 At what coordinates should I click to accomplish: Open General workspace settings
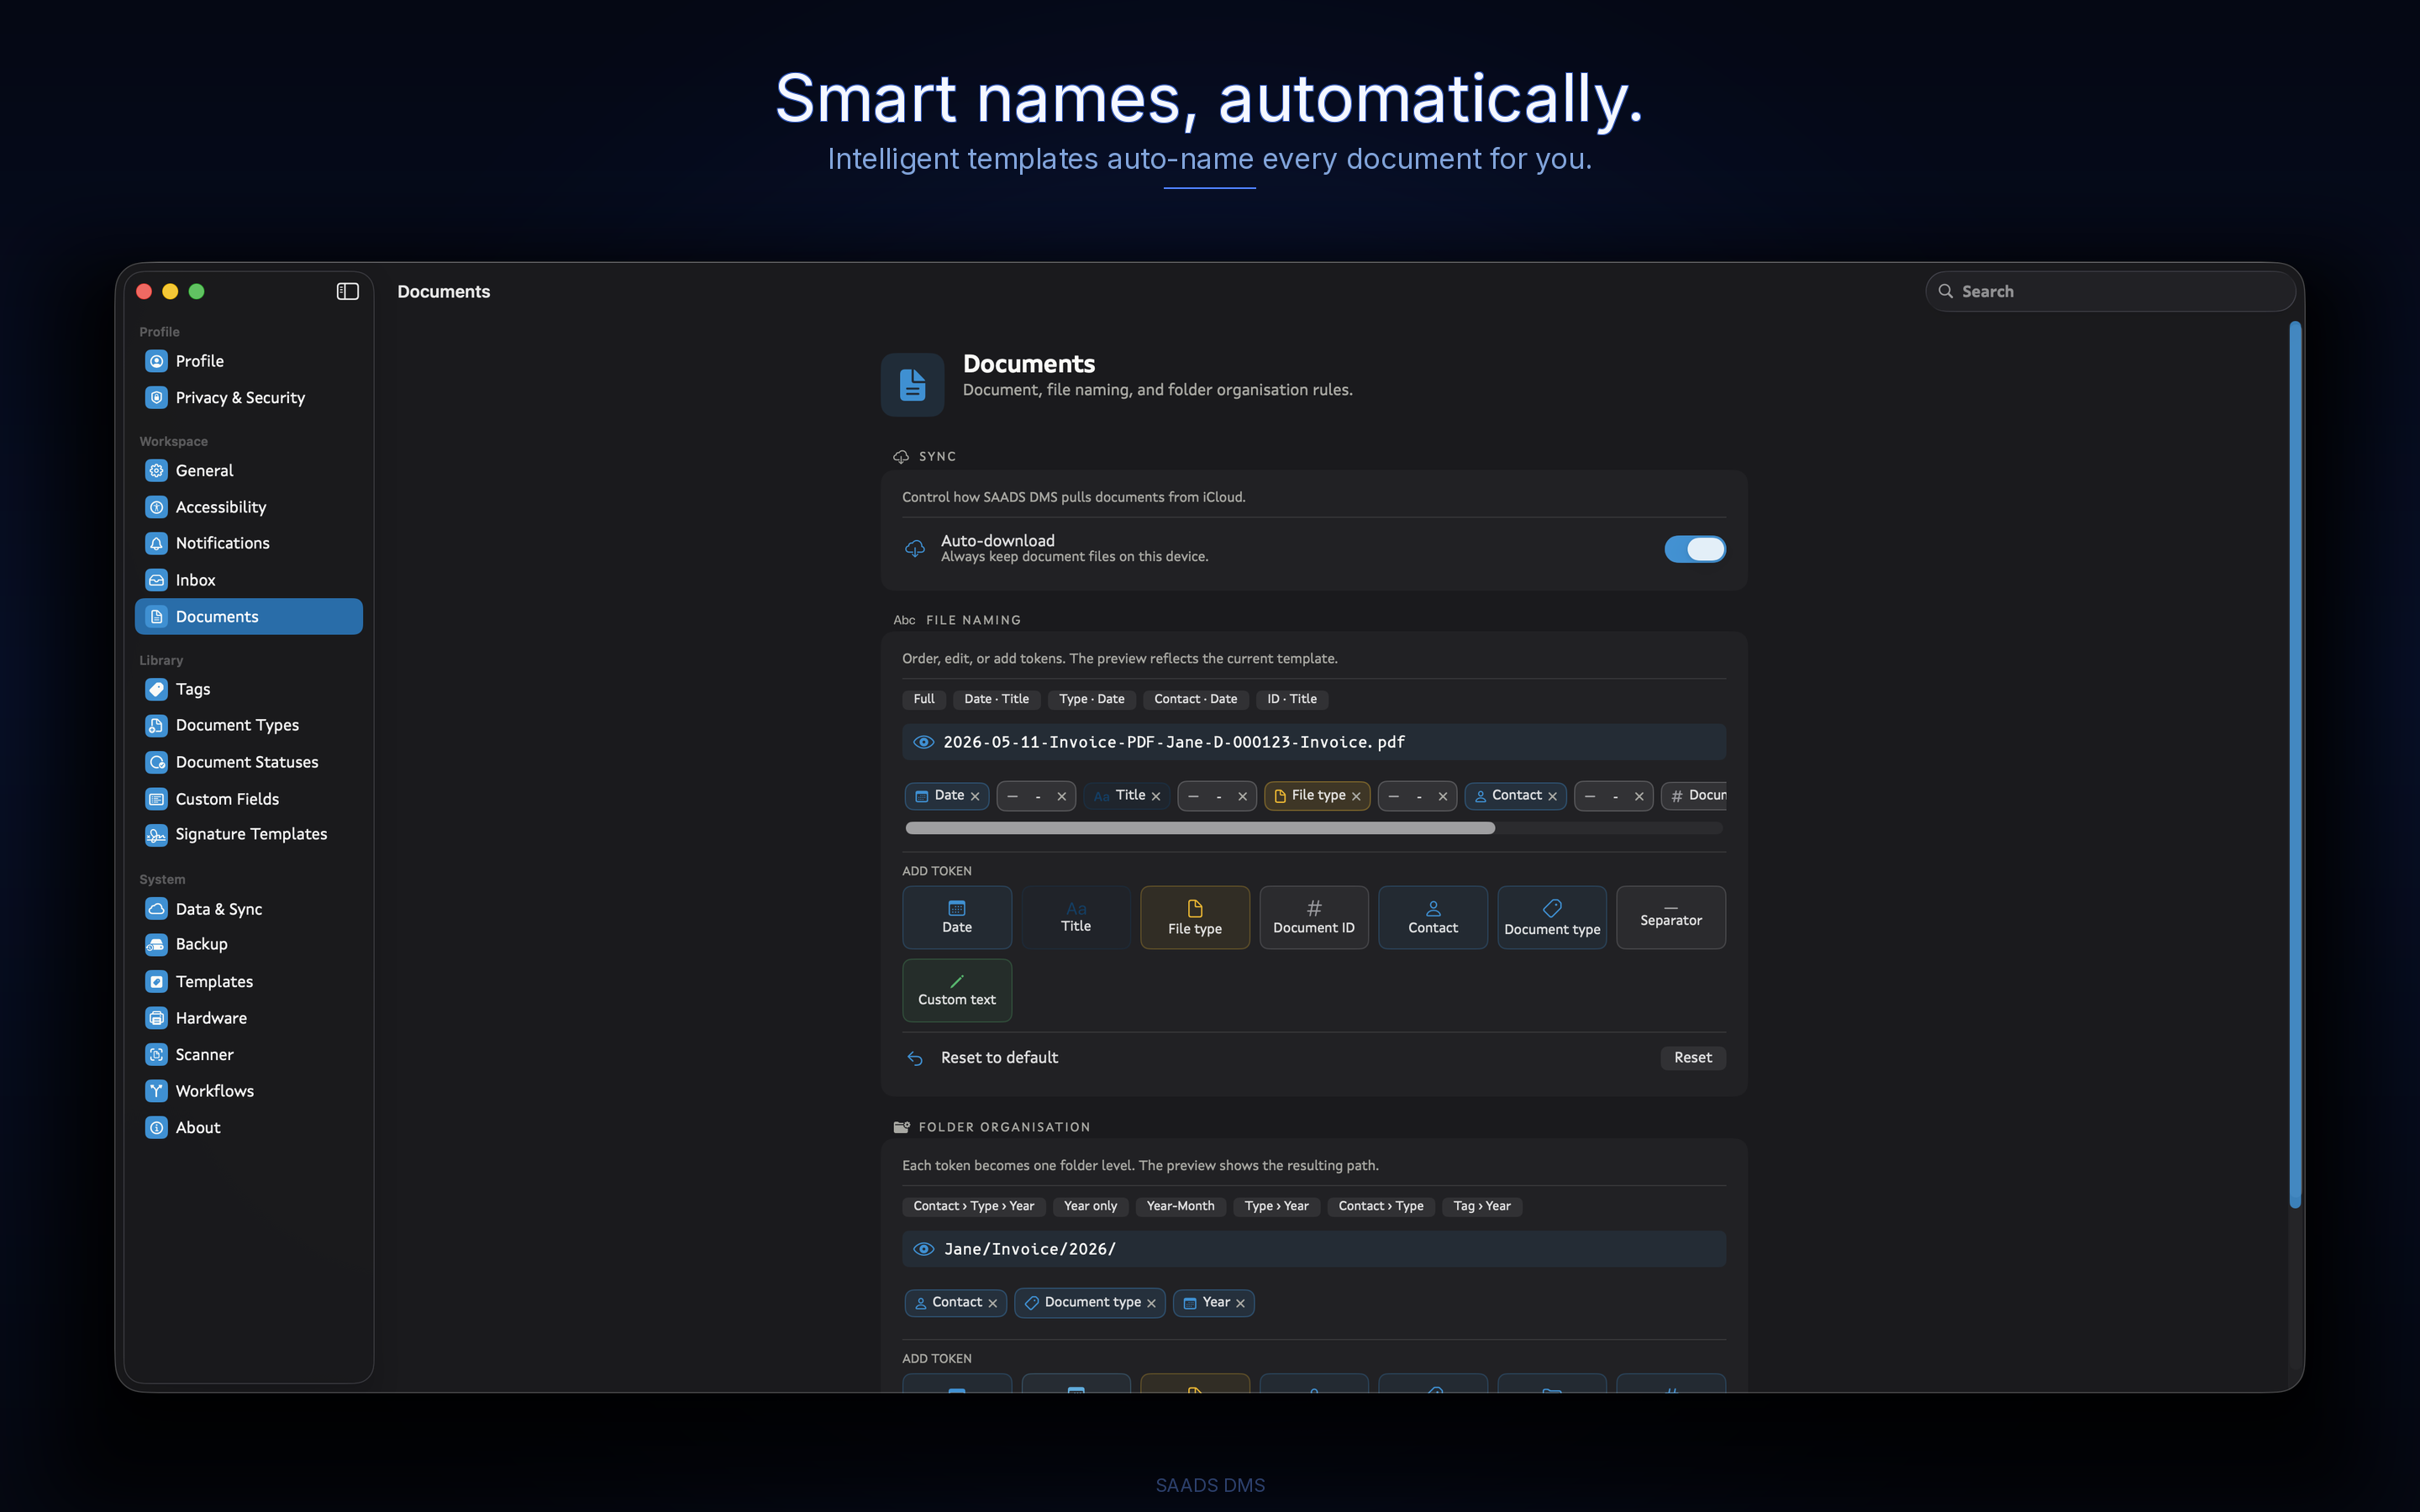tap(248, 470)
